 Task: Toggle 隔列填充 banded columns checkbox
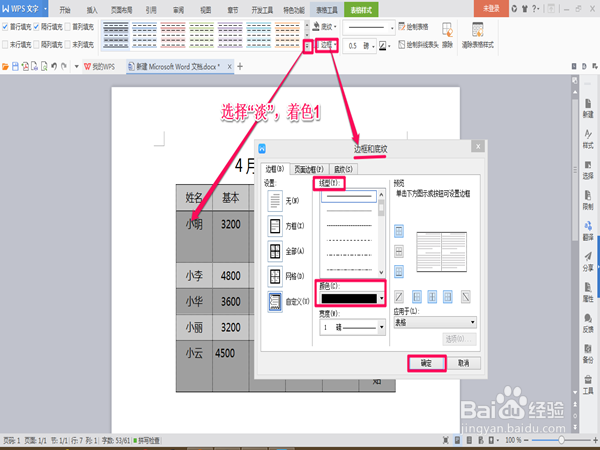36,45
